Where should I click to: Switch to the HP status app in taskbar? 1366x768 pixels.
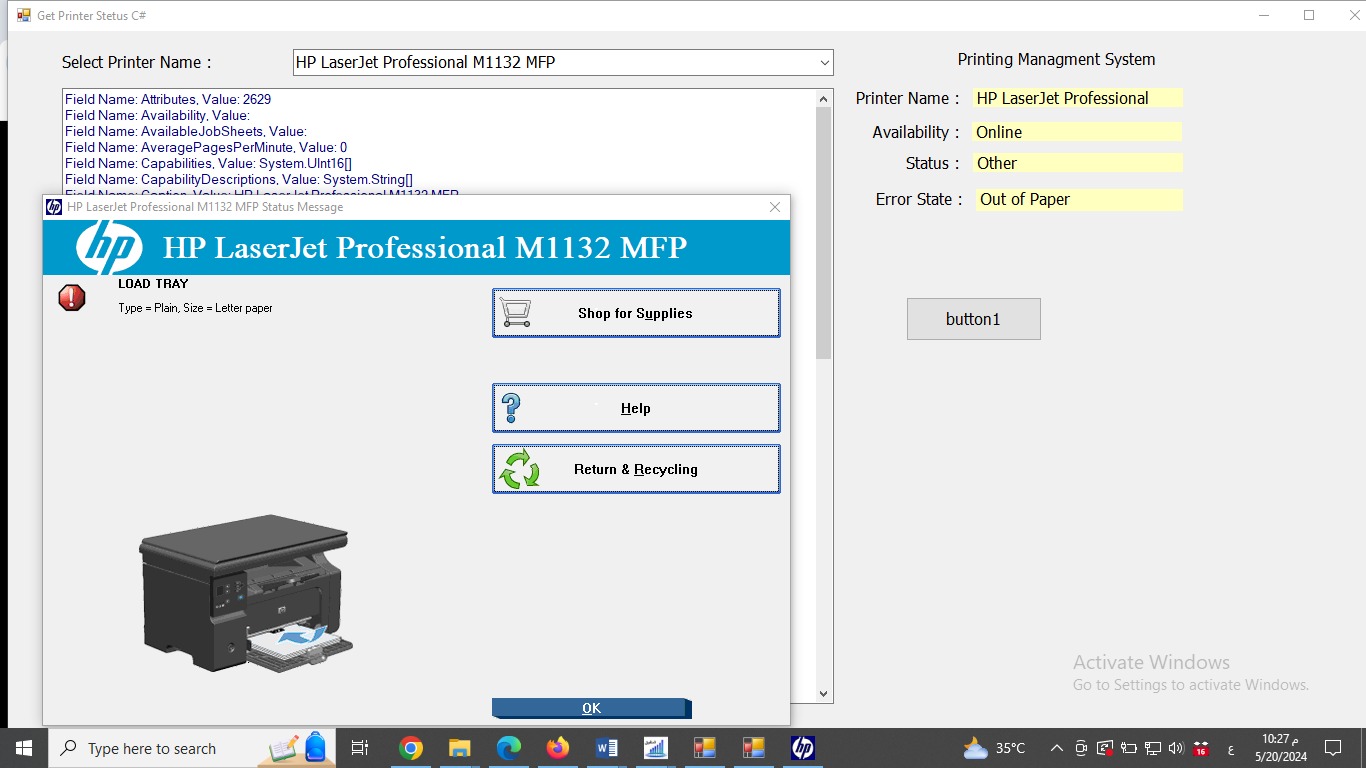(802, 748)
